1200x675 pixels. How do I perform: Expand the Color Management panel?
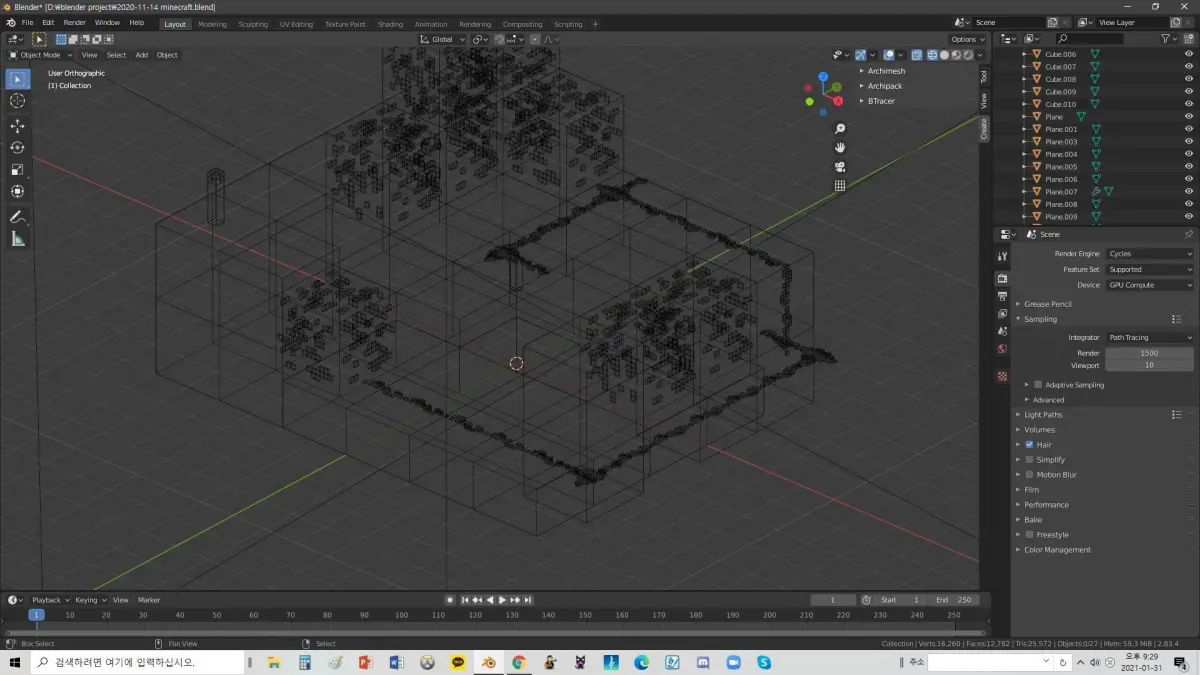pyautogui.click(x=1057, y=550)
